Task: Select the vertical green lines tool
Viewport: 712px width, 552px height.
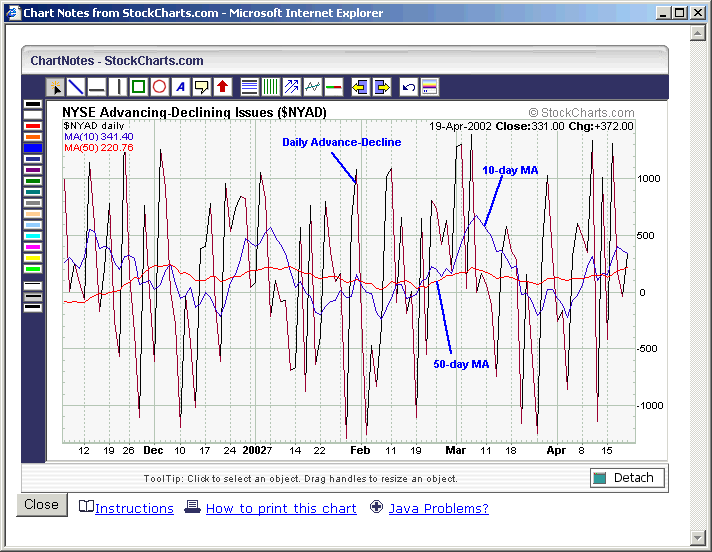Action: click(270, 87)
